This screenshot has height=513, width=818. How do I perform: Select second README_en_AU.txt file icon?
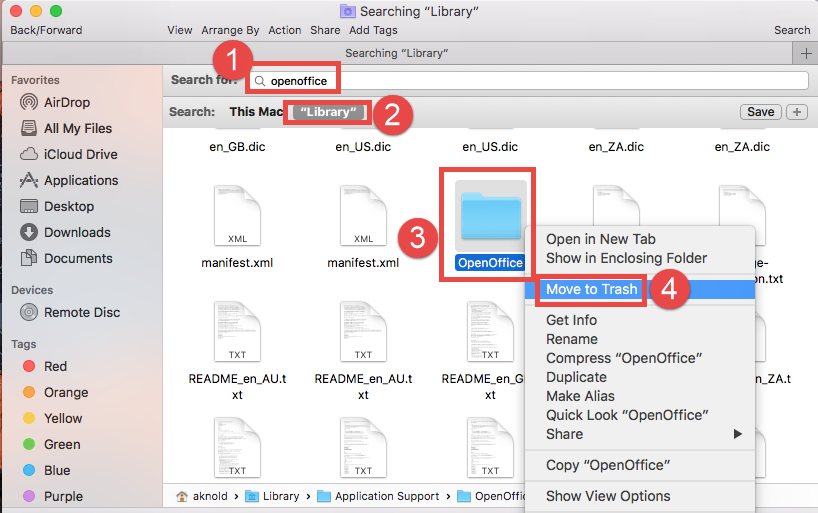(x=364, y=331)
